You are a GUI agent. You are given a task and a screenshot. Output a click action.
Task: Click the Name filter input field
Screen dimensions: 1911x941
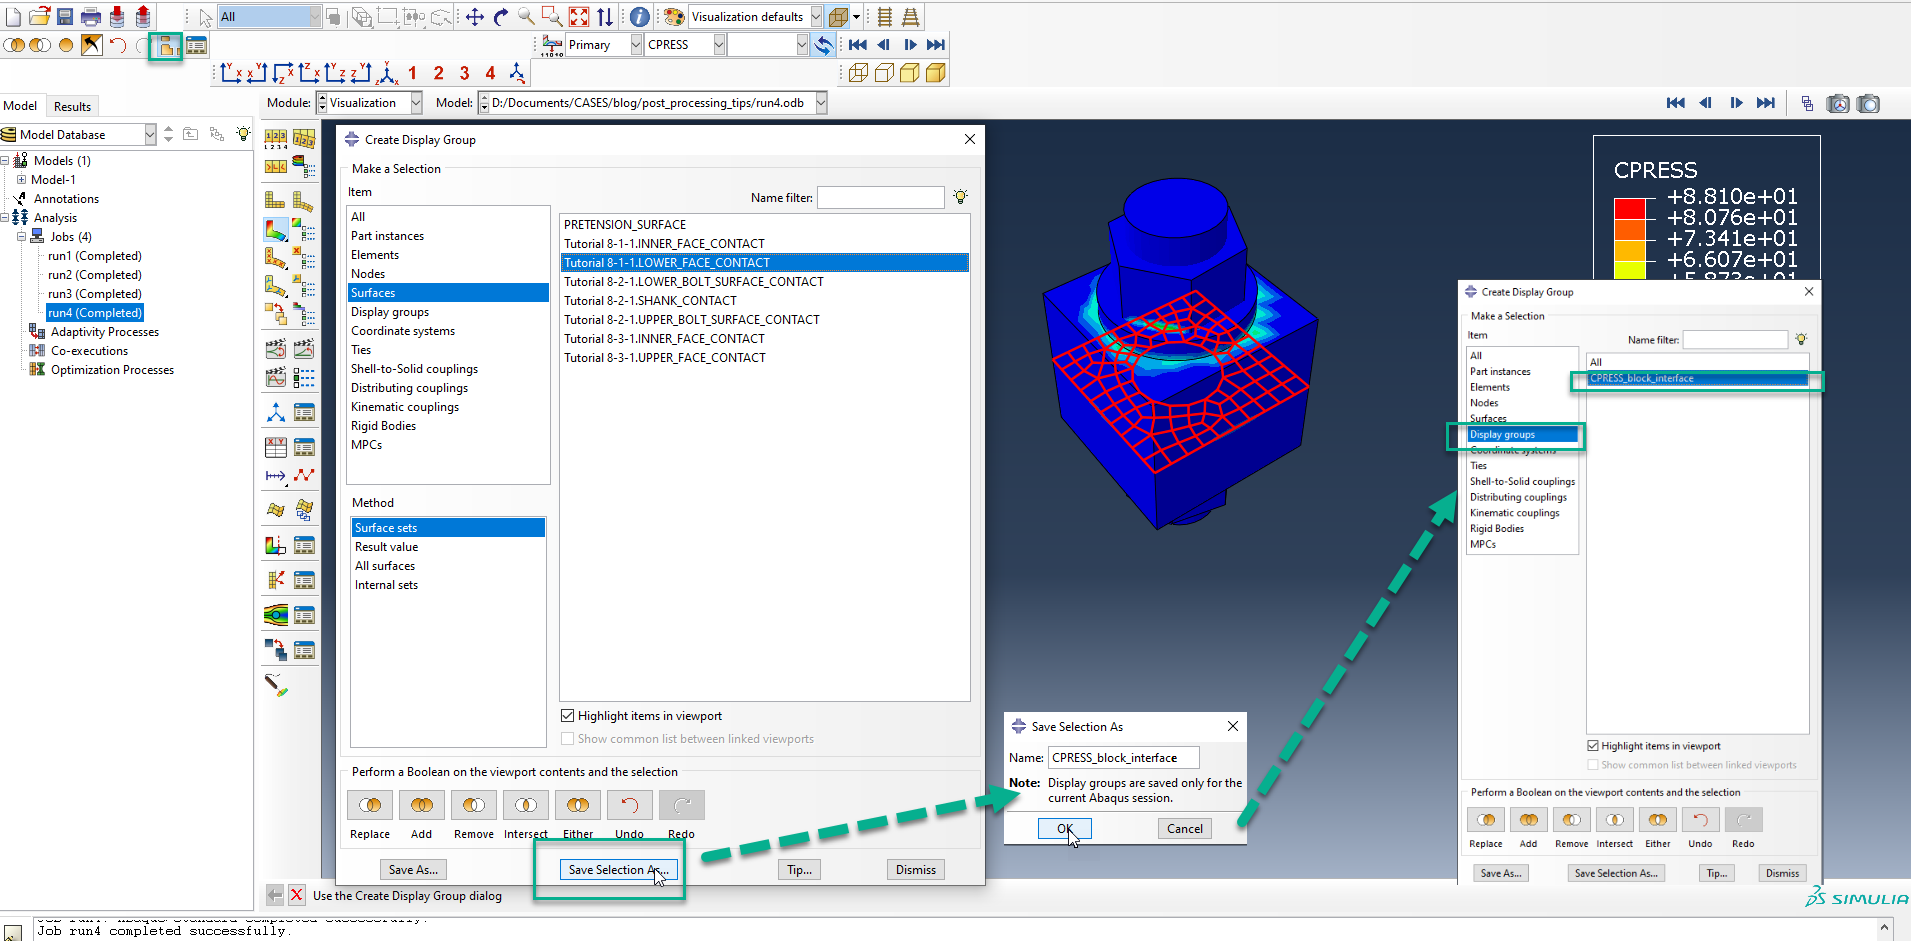click(881, 197)
